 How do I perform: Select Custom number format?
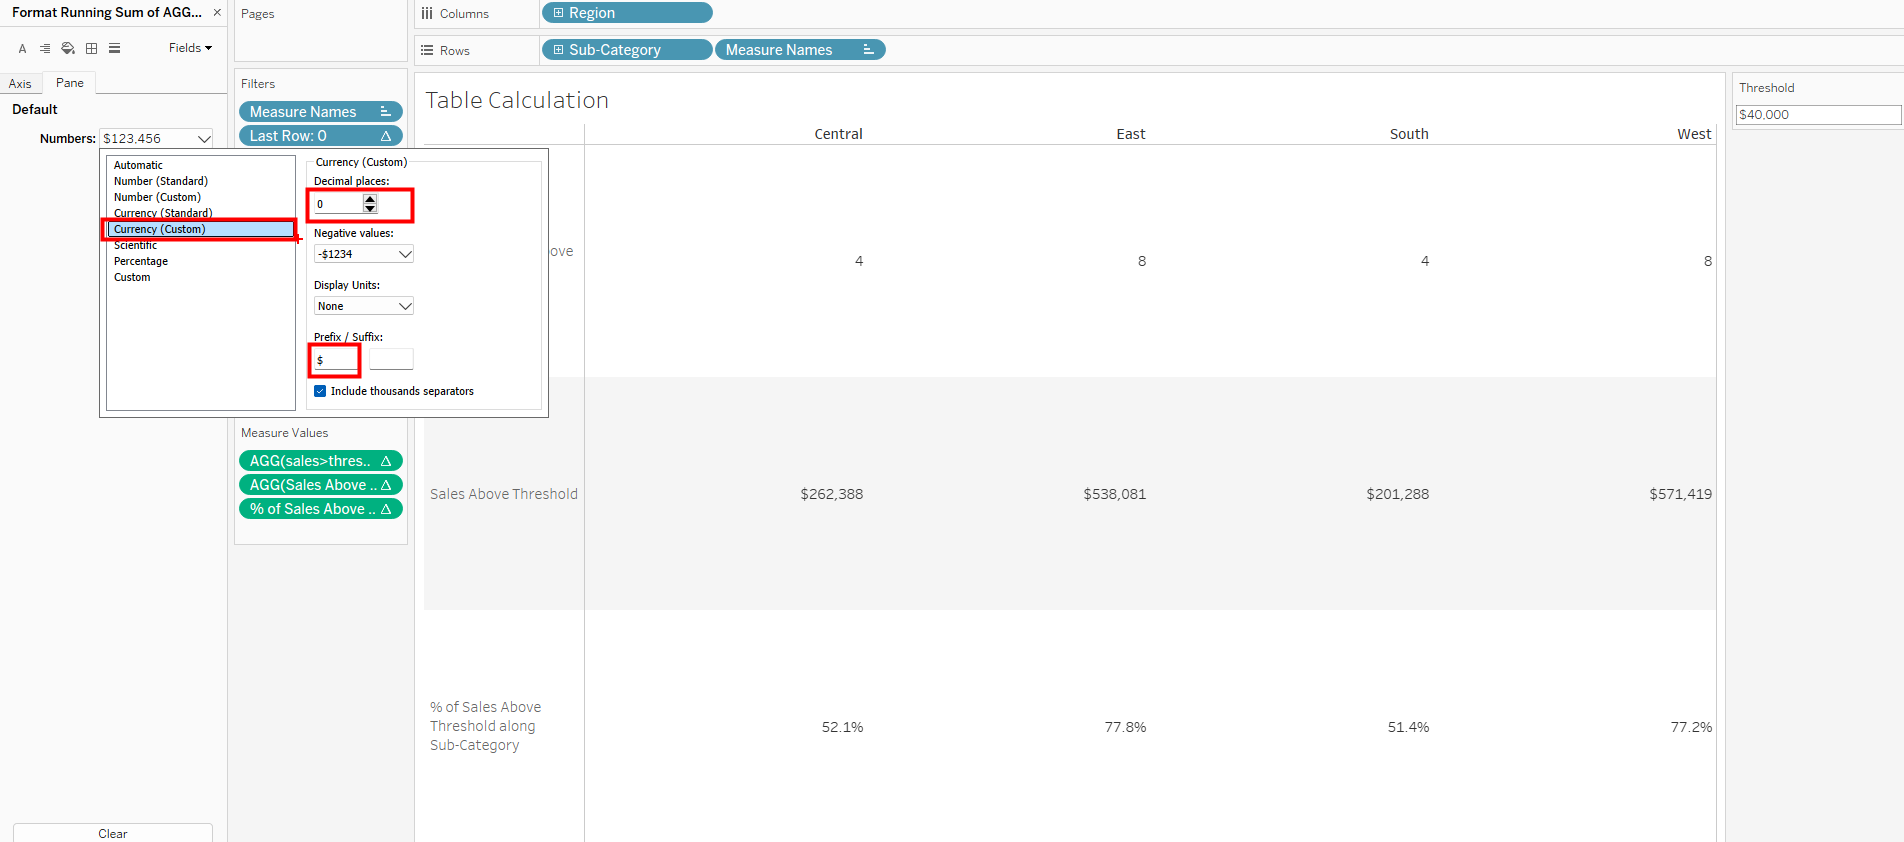(132, 277)
